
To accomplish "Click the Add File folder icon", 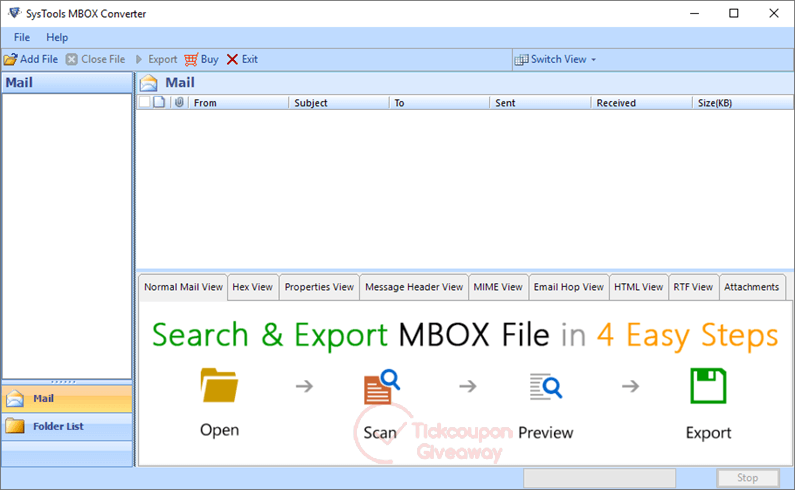I will coord(10,59).
